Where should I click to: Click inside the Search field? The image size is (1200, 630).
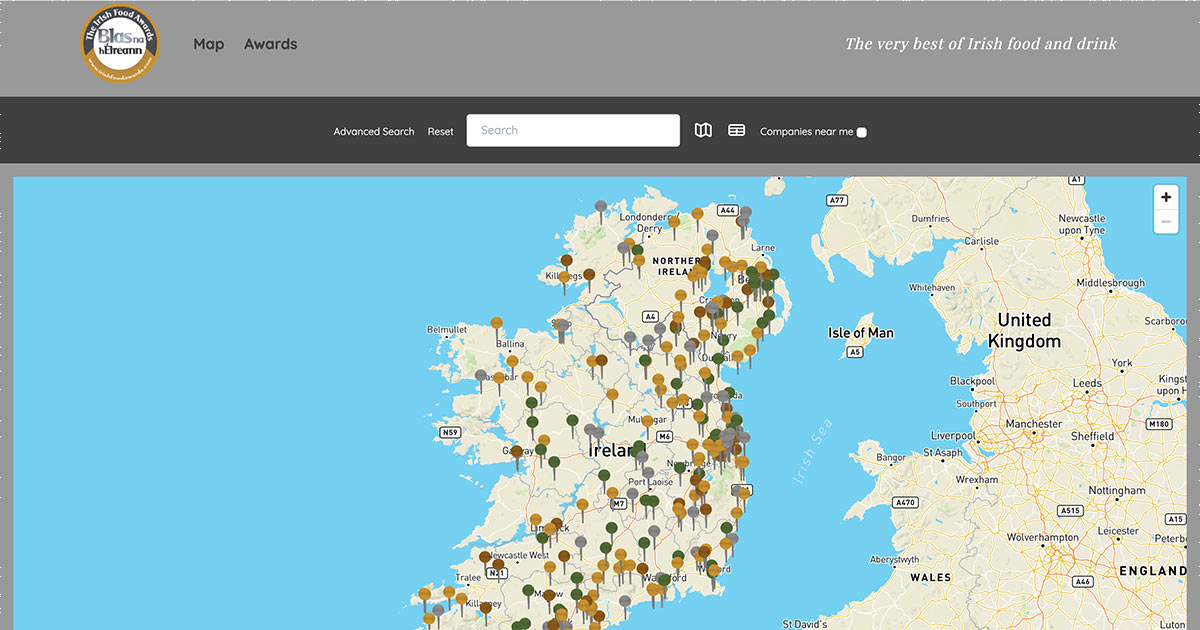(573, 130)
